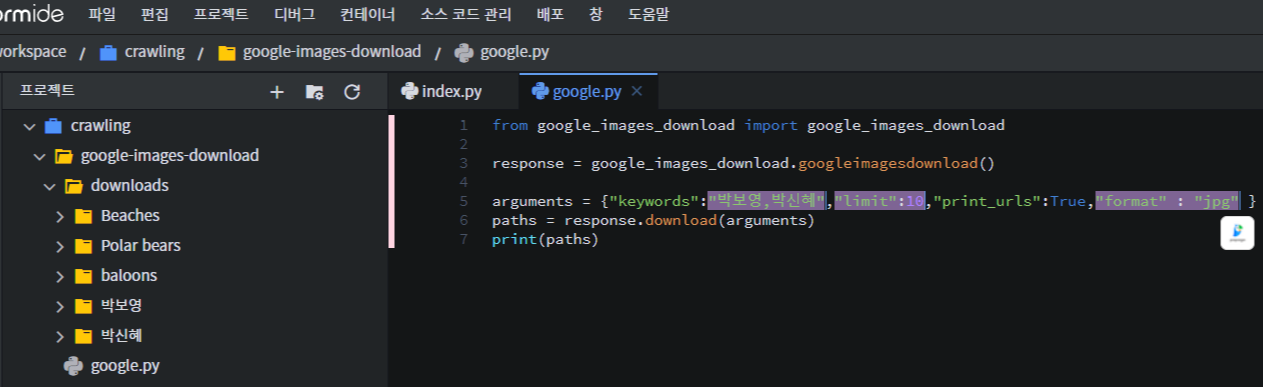
Task: Click the google.py breadcrumb segment
Action: tap(514, 52)
